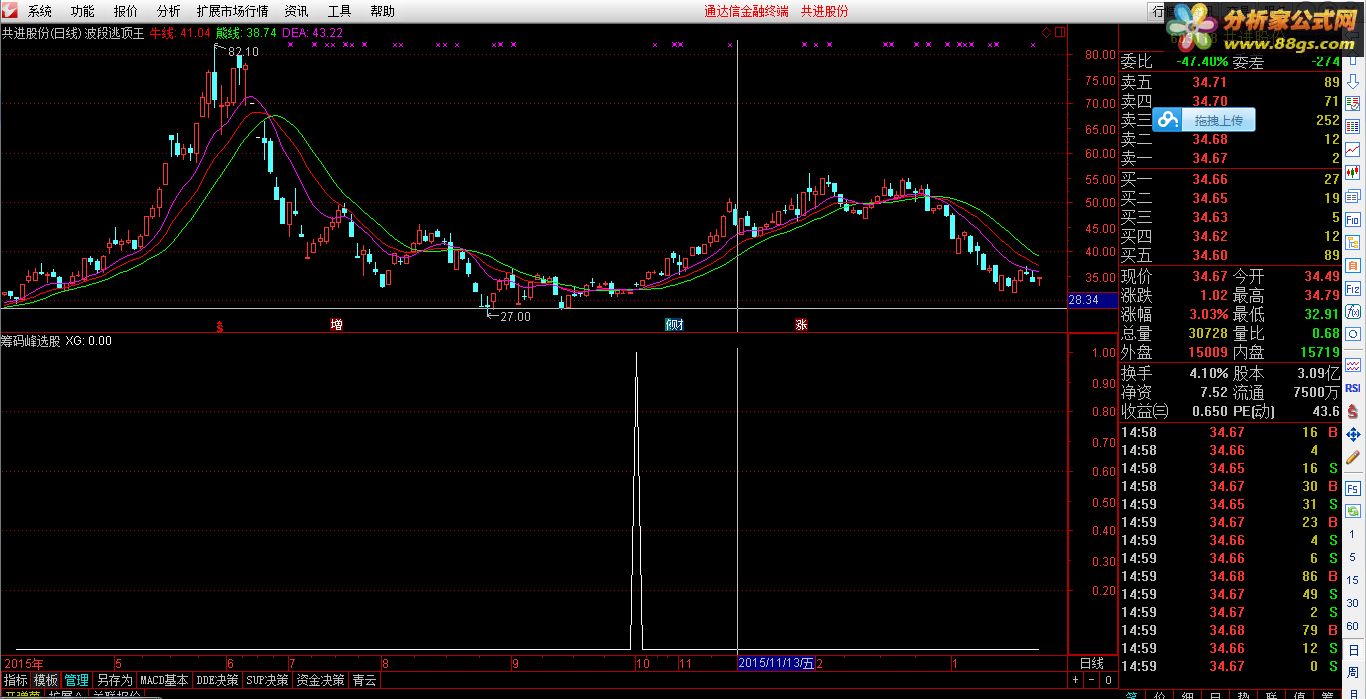Viewport: 1366px width, 699px height.
Task: Apply the MACD基本 template
Action: 164,680
